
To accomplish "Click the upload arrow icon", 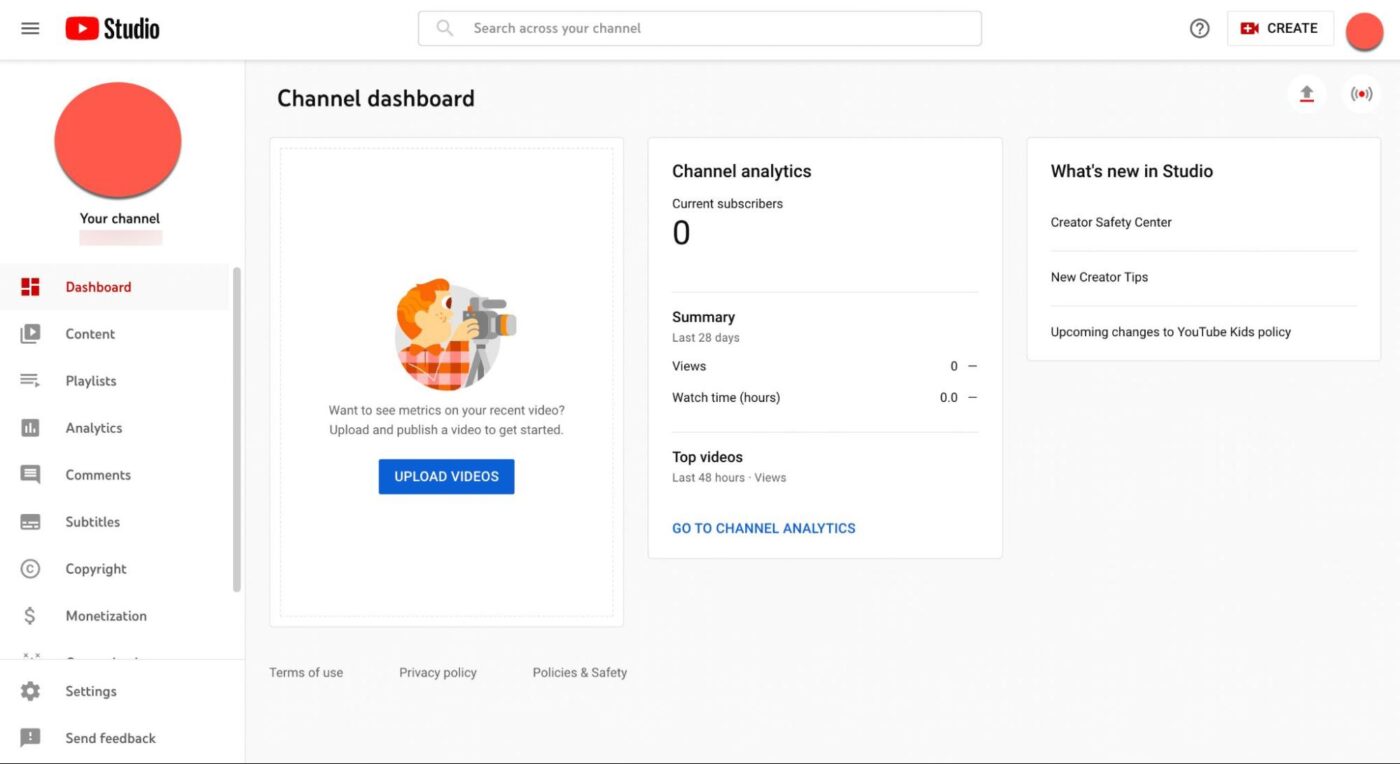I will 1306,94.
